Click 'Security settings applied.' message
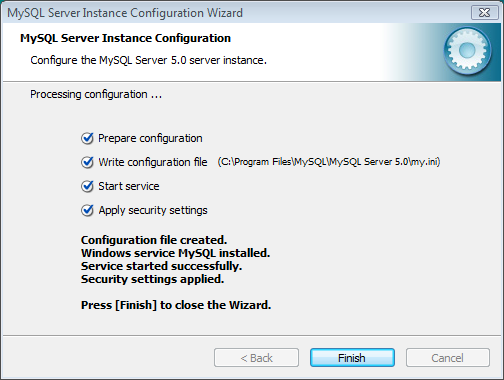Screen dimensions: 504x380 [152, 279]
